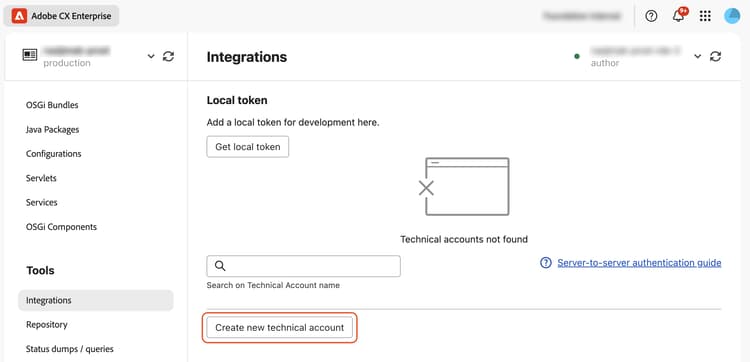Click the search magnifier icon
Viewport: 750px width, 362px height.
tap(220, 266)
